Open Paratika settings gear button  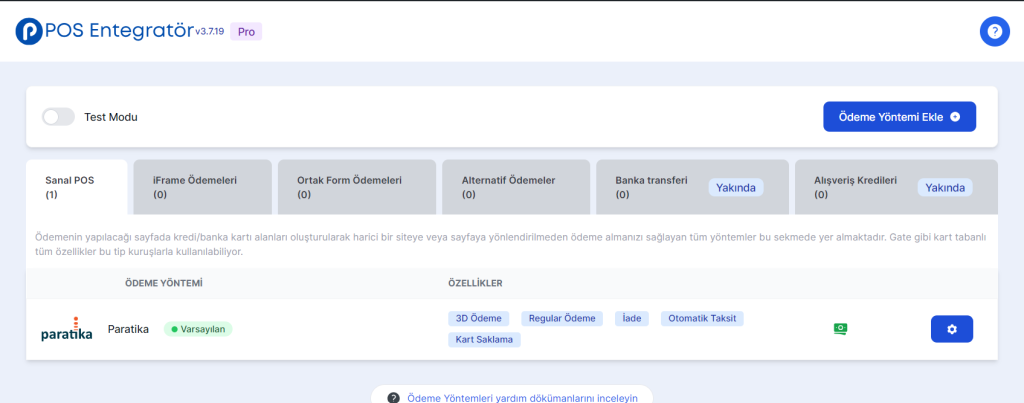951,329
